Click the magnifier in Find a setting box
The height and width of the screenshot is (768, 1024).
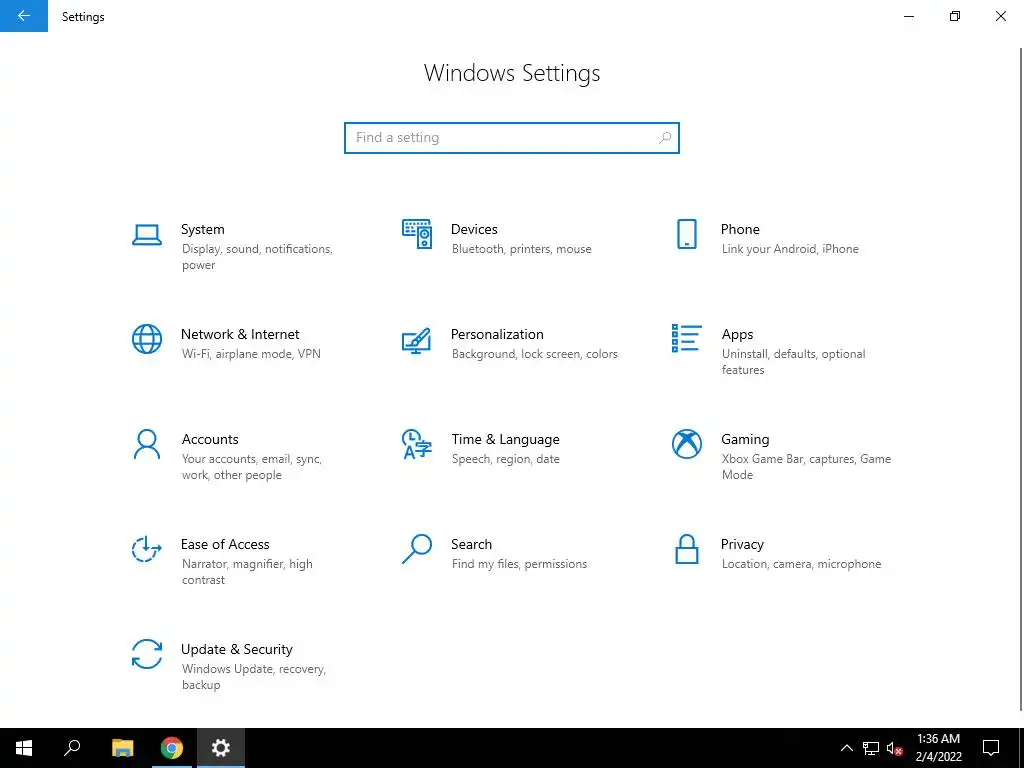[x=665, y=138]
